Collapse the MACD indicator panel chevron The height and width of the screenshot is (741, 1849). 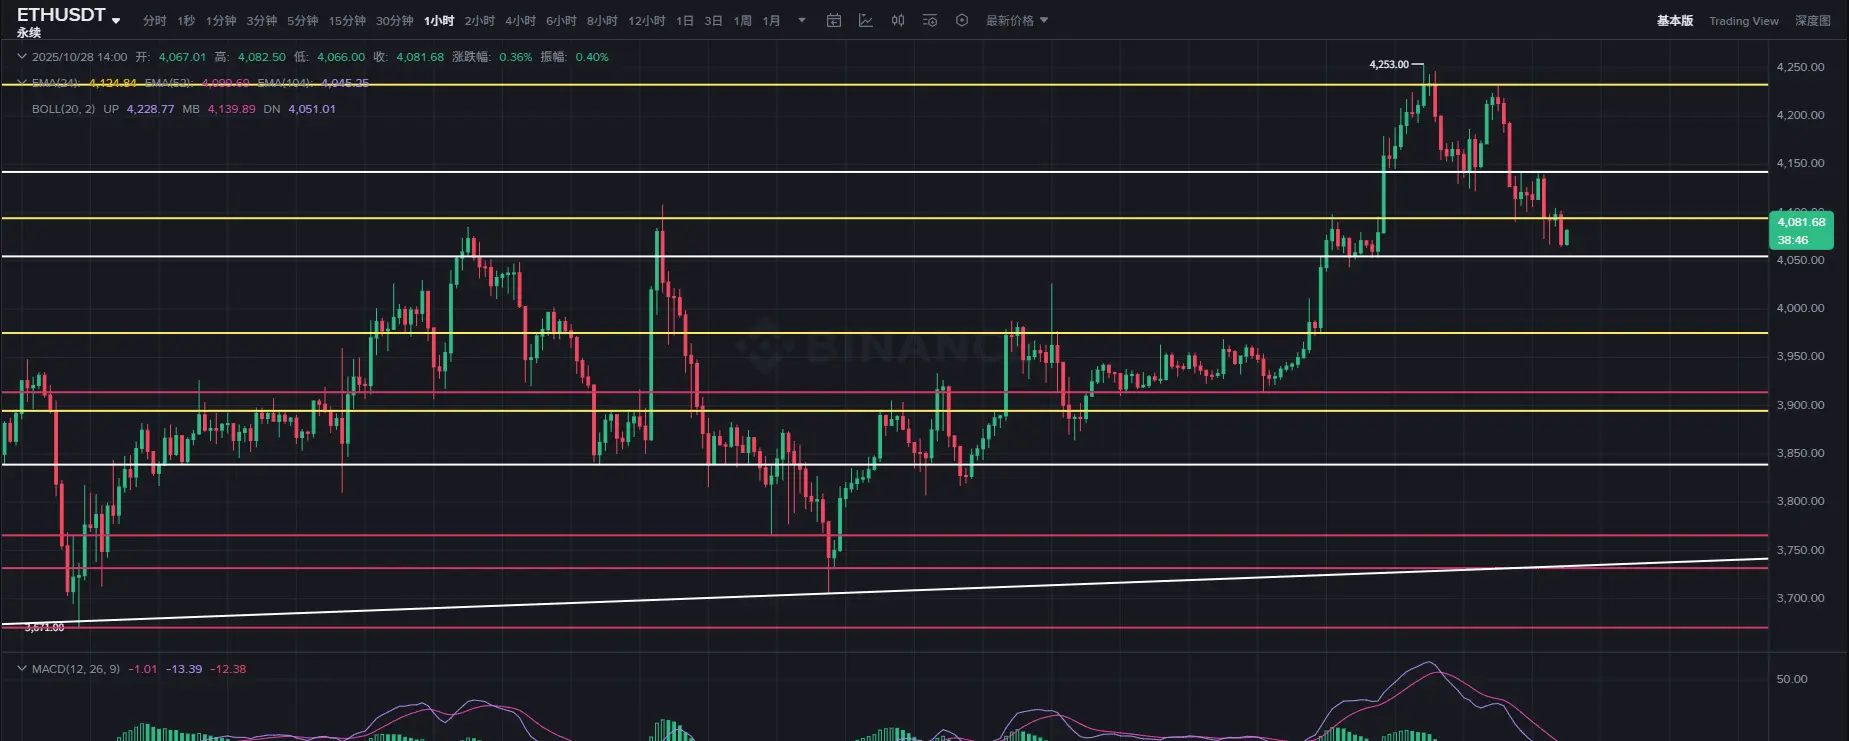22,669
